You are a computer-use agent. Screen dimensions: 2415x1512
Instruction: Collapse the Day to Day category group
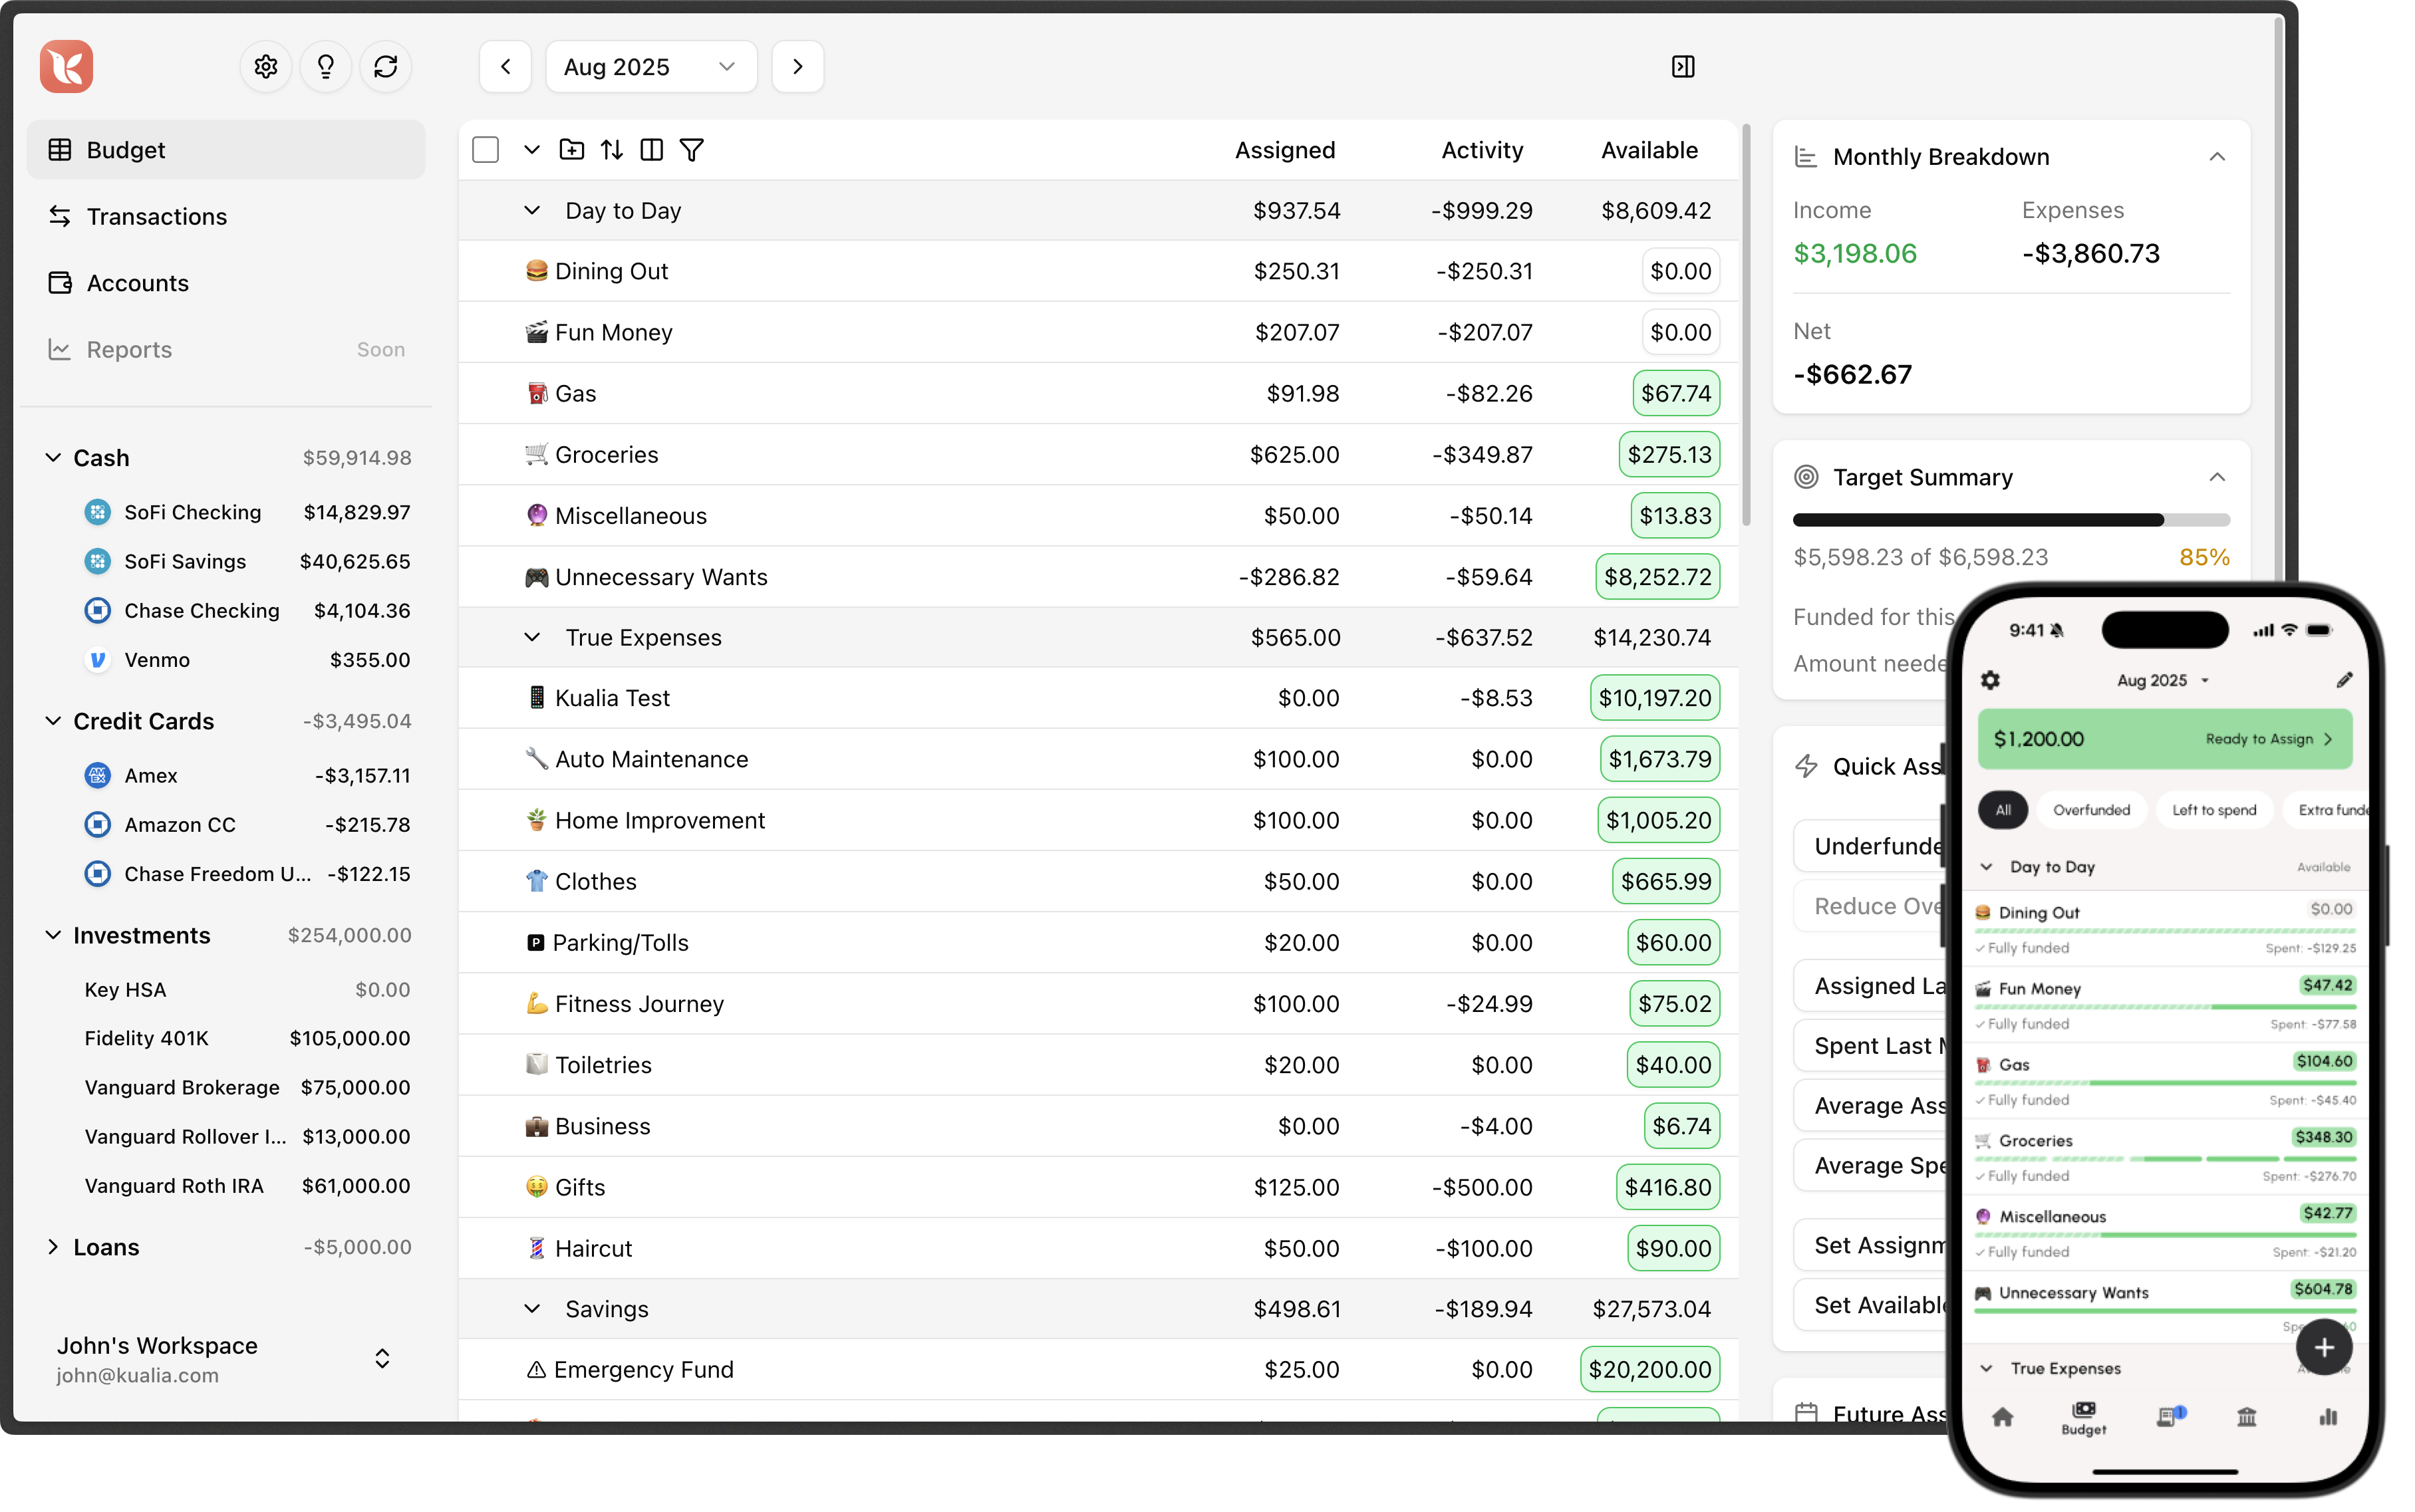click(x=532, y=211)
